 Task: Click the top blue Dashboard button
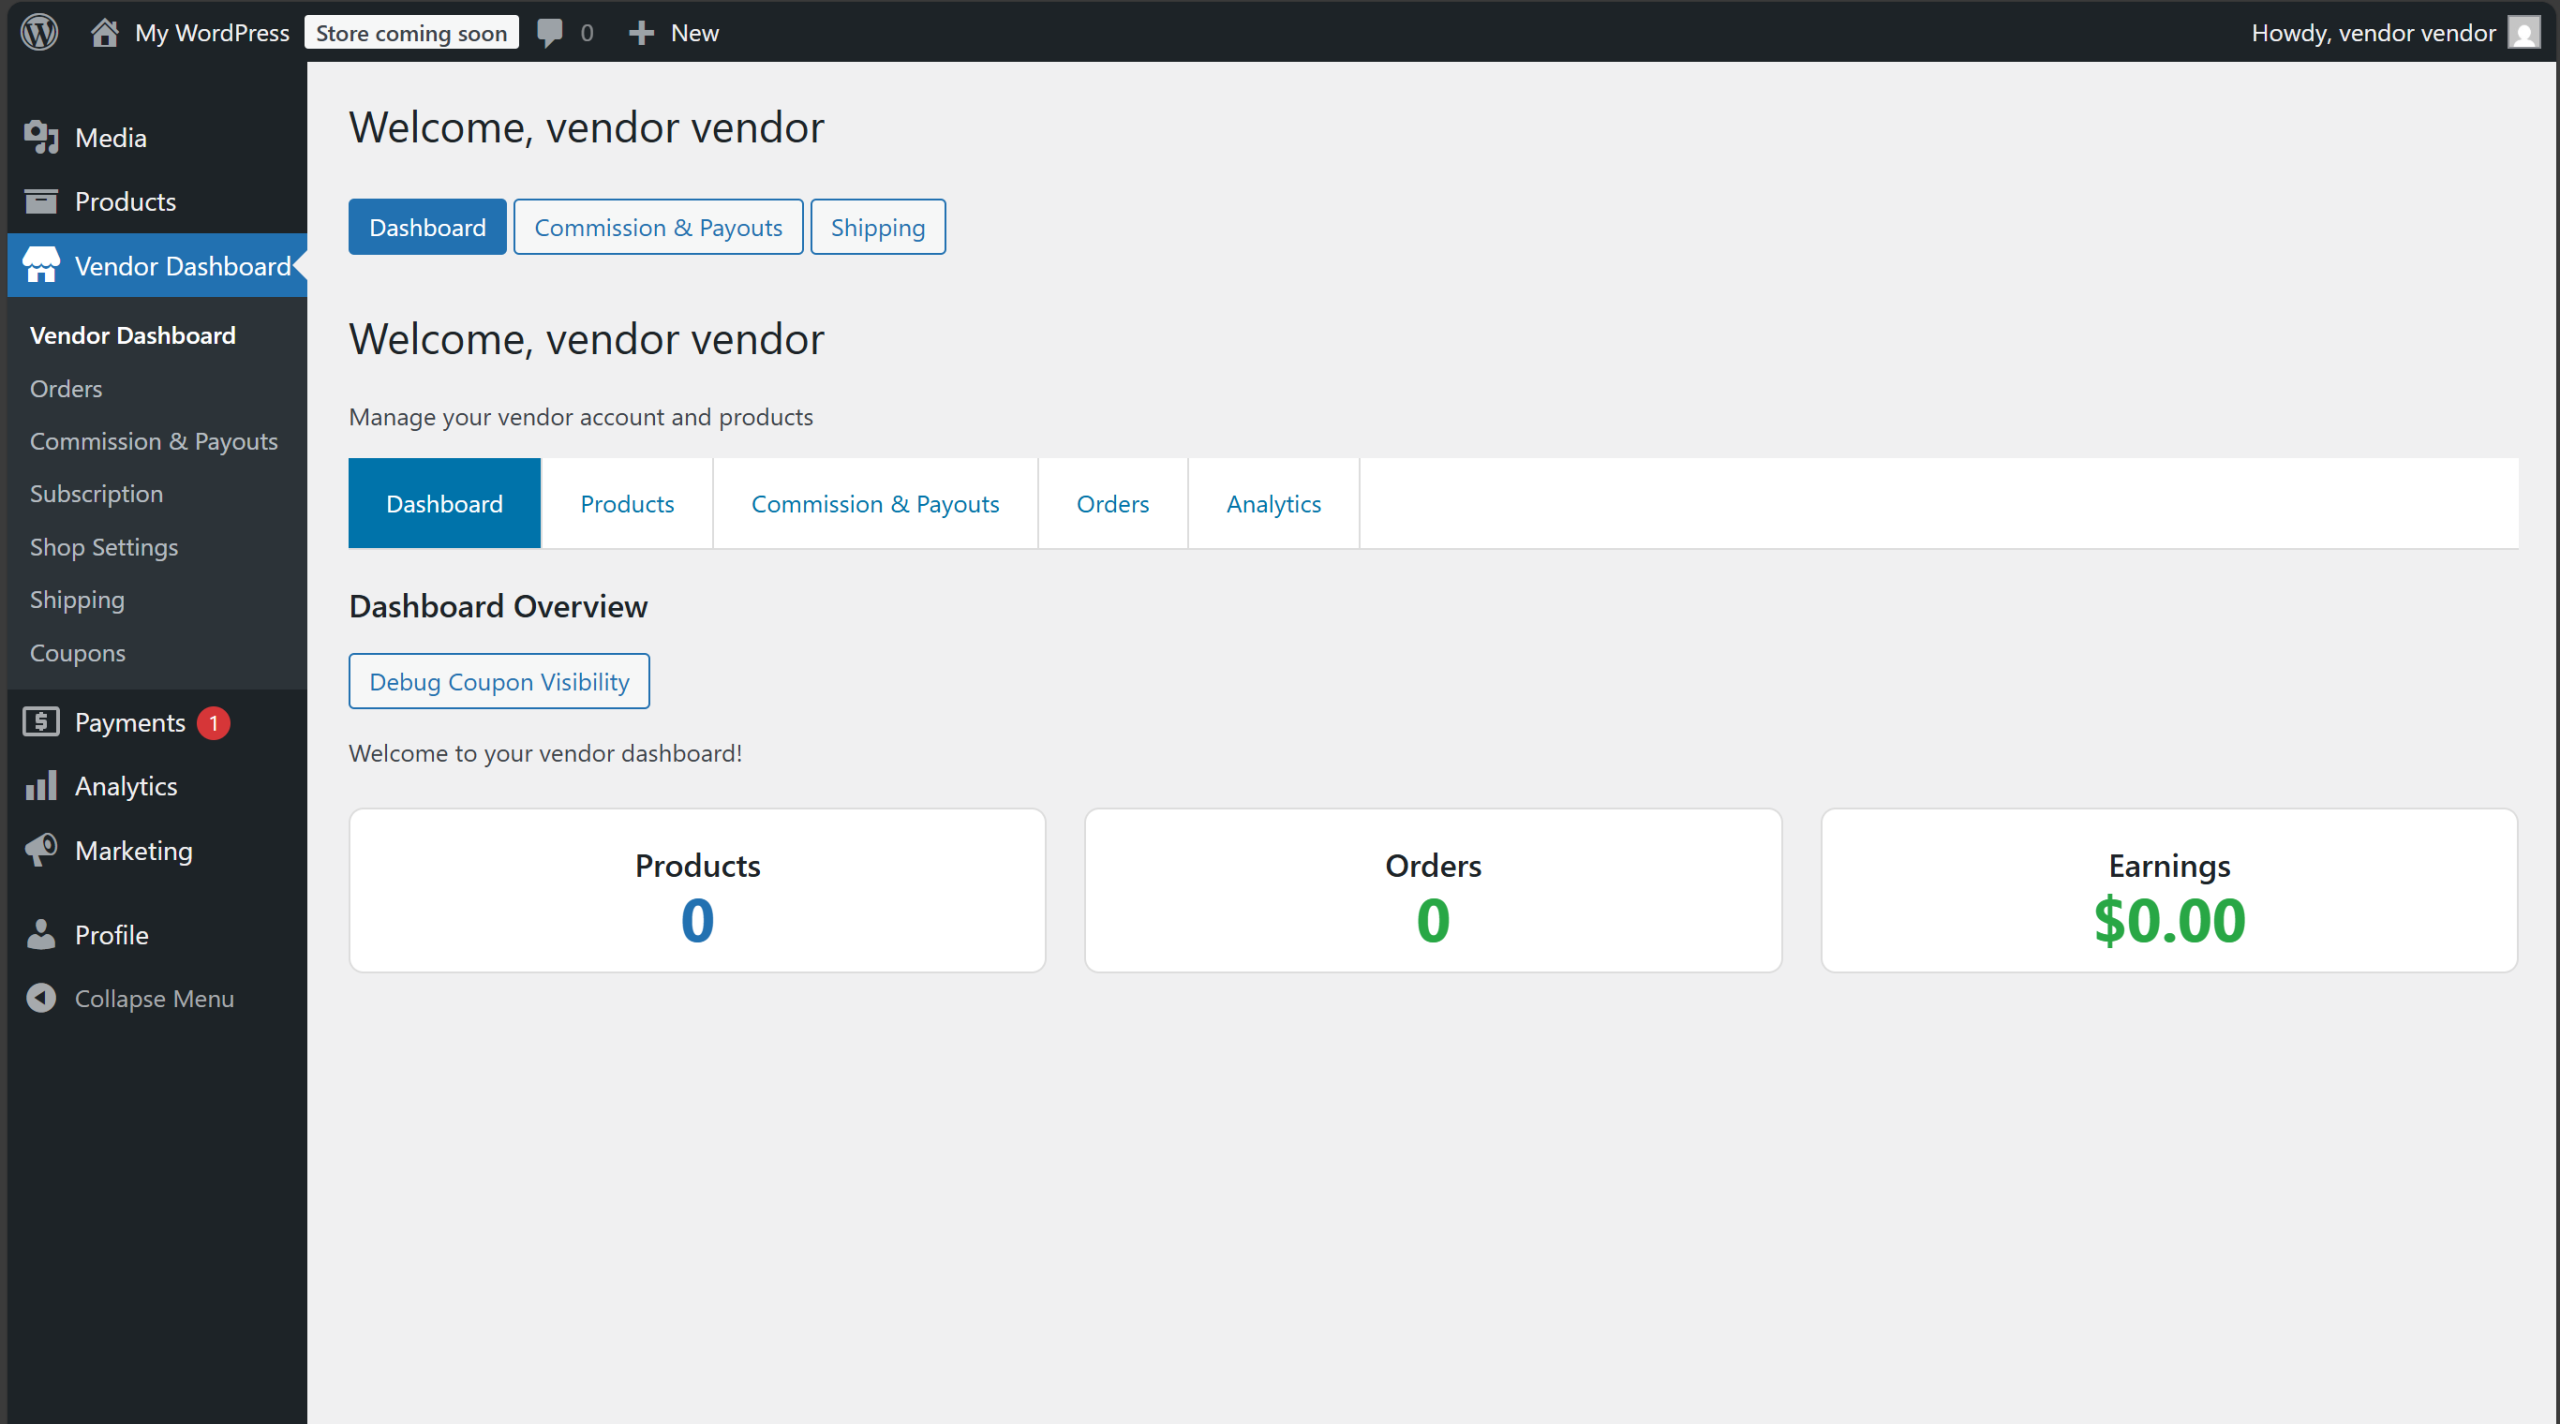(427, 227)
